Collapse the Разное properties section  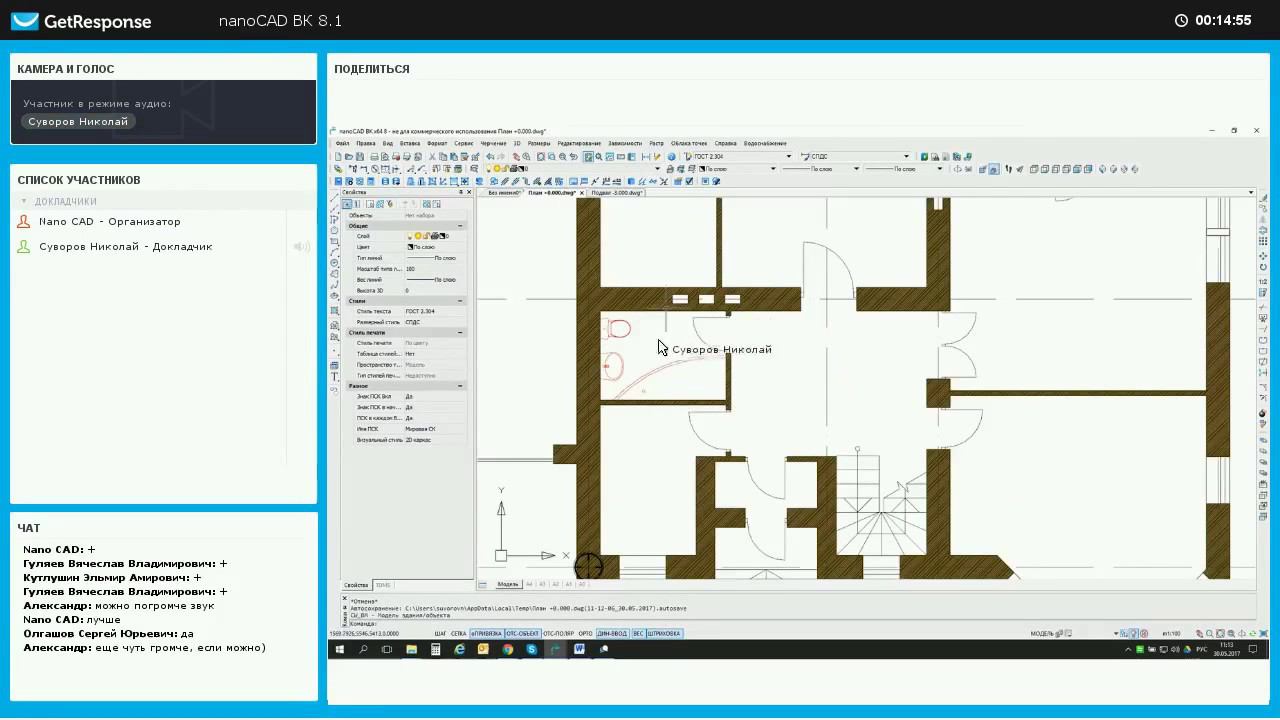(x=460, y=385)
